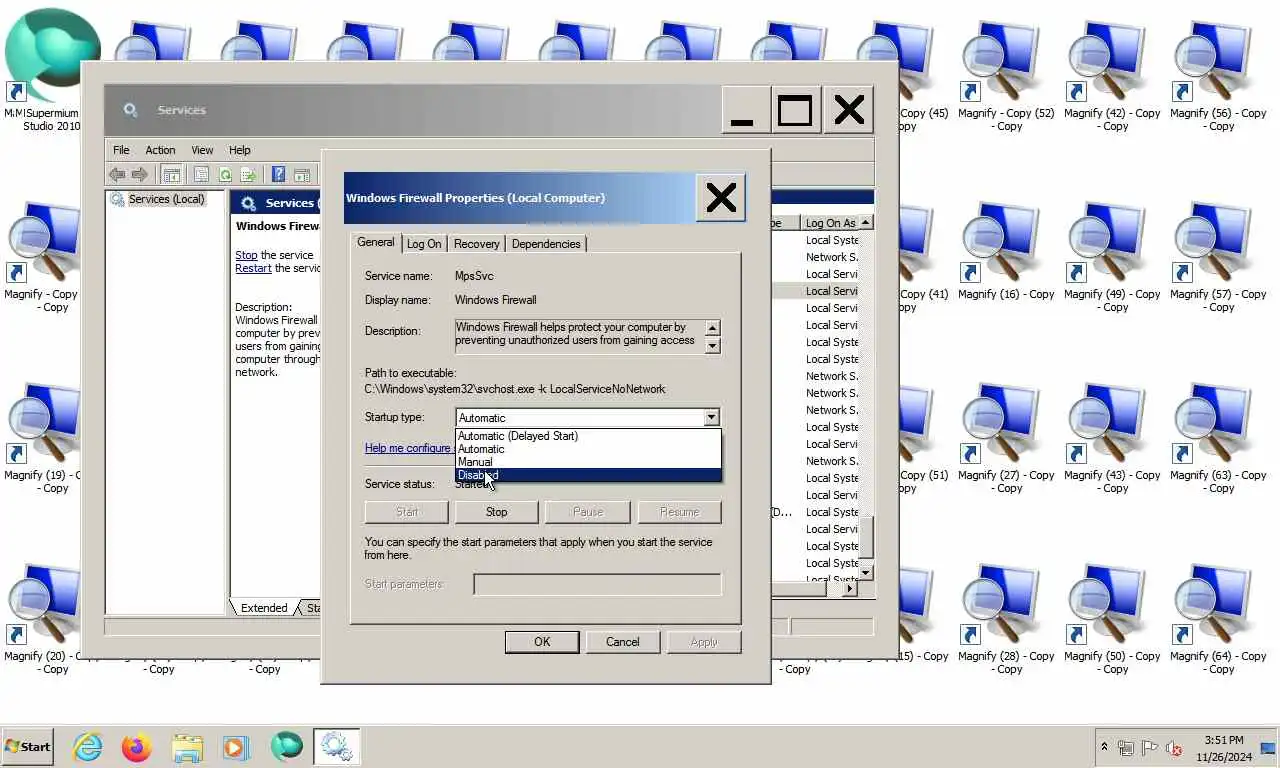Click the Log On As column header

click(830, 223)
